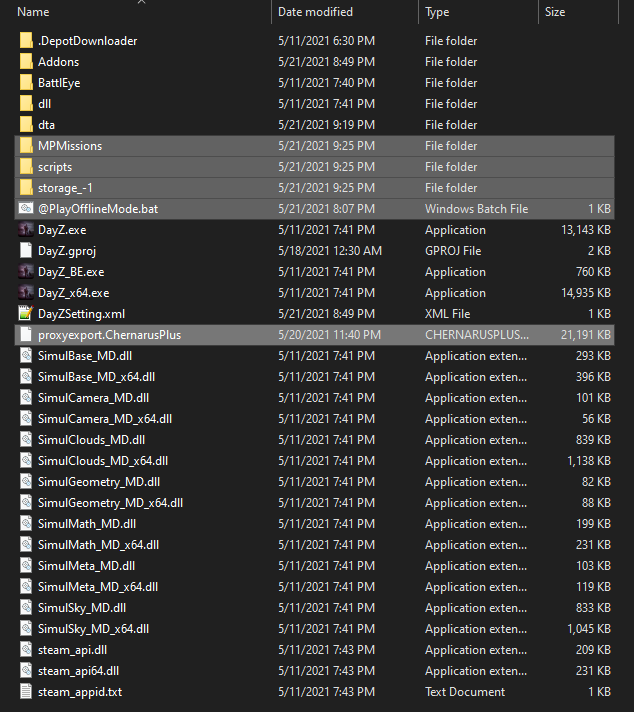This screenshot has width=634, height=712.
Task: Click the BattlEye folder icon
Action: point(26,83)
